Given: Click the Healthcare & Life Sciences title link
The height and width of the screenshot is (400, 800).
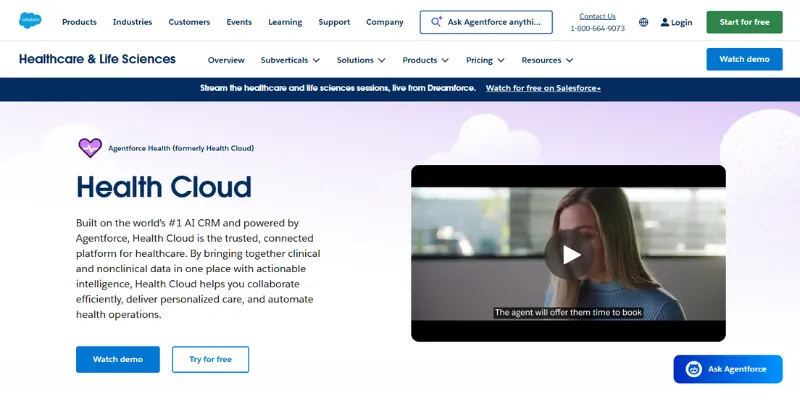Looking at the screenshot, I should click(97, 59).
